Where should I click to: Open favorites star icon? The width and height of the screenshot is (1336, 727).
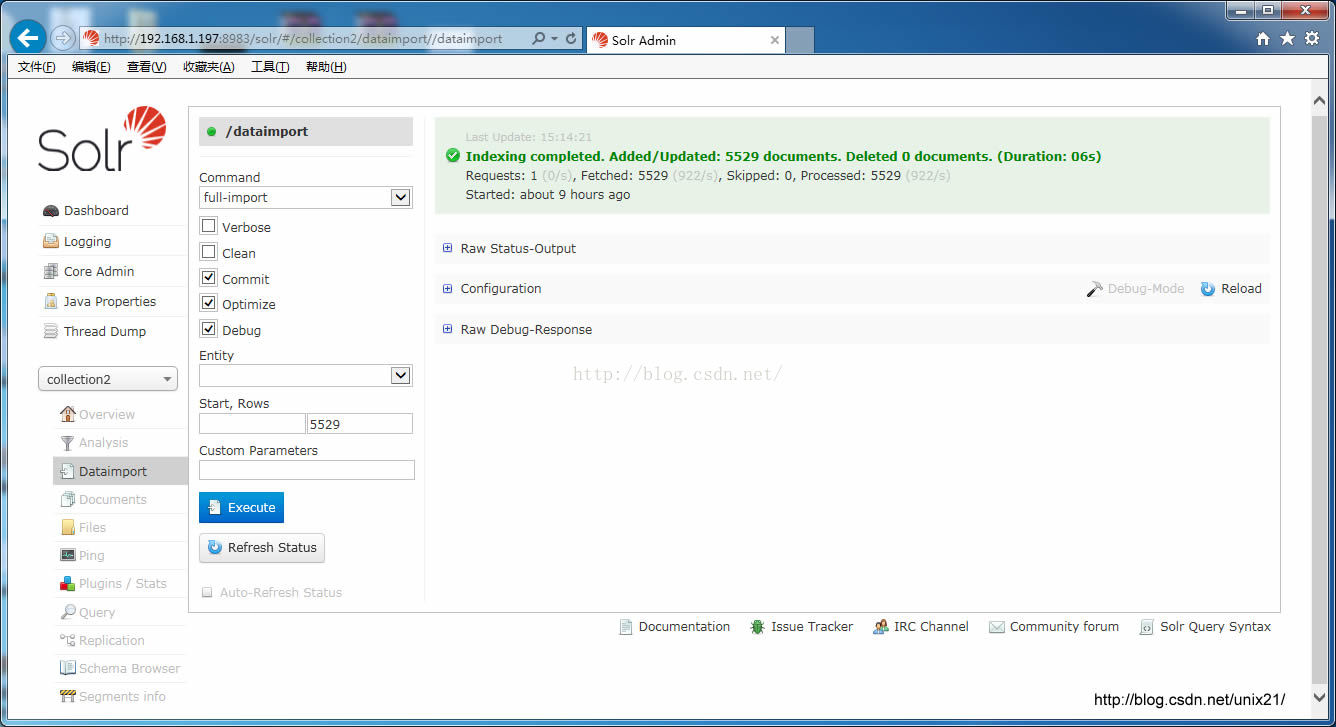[1287, 39]
